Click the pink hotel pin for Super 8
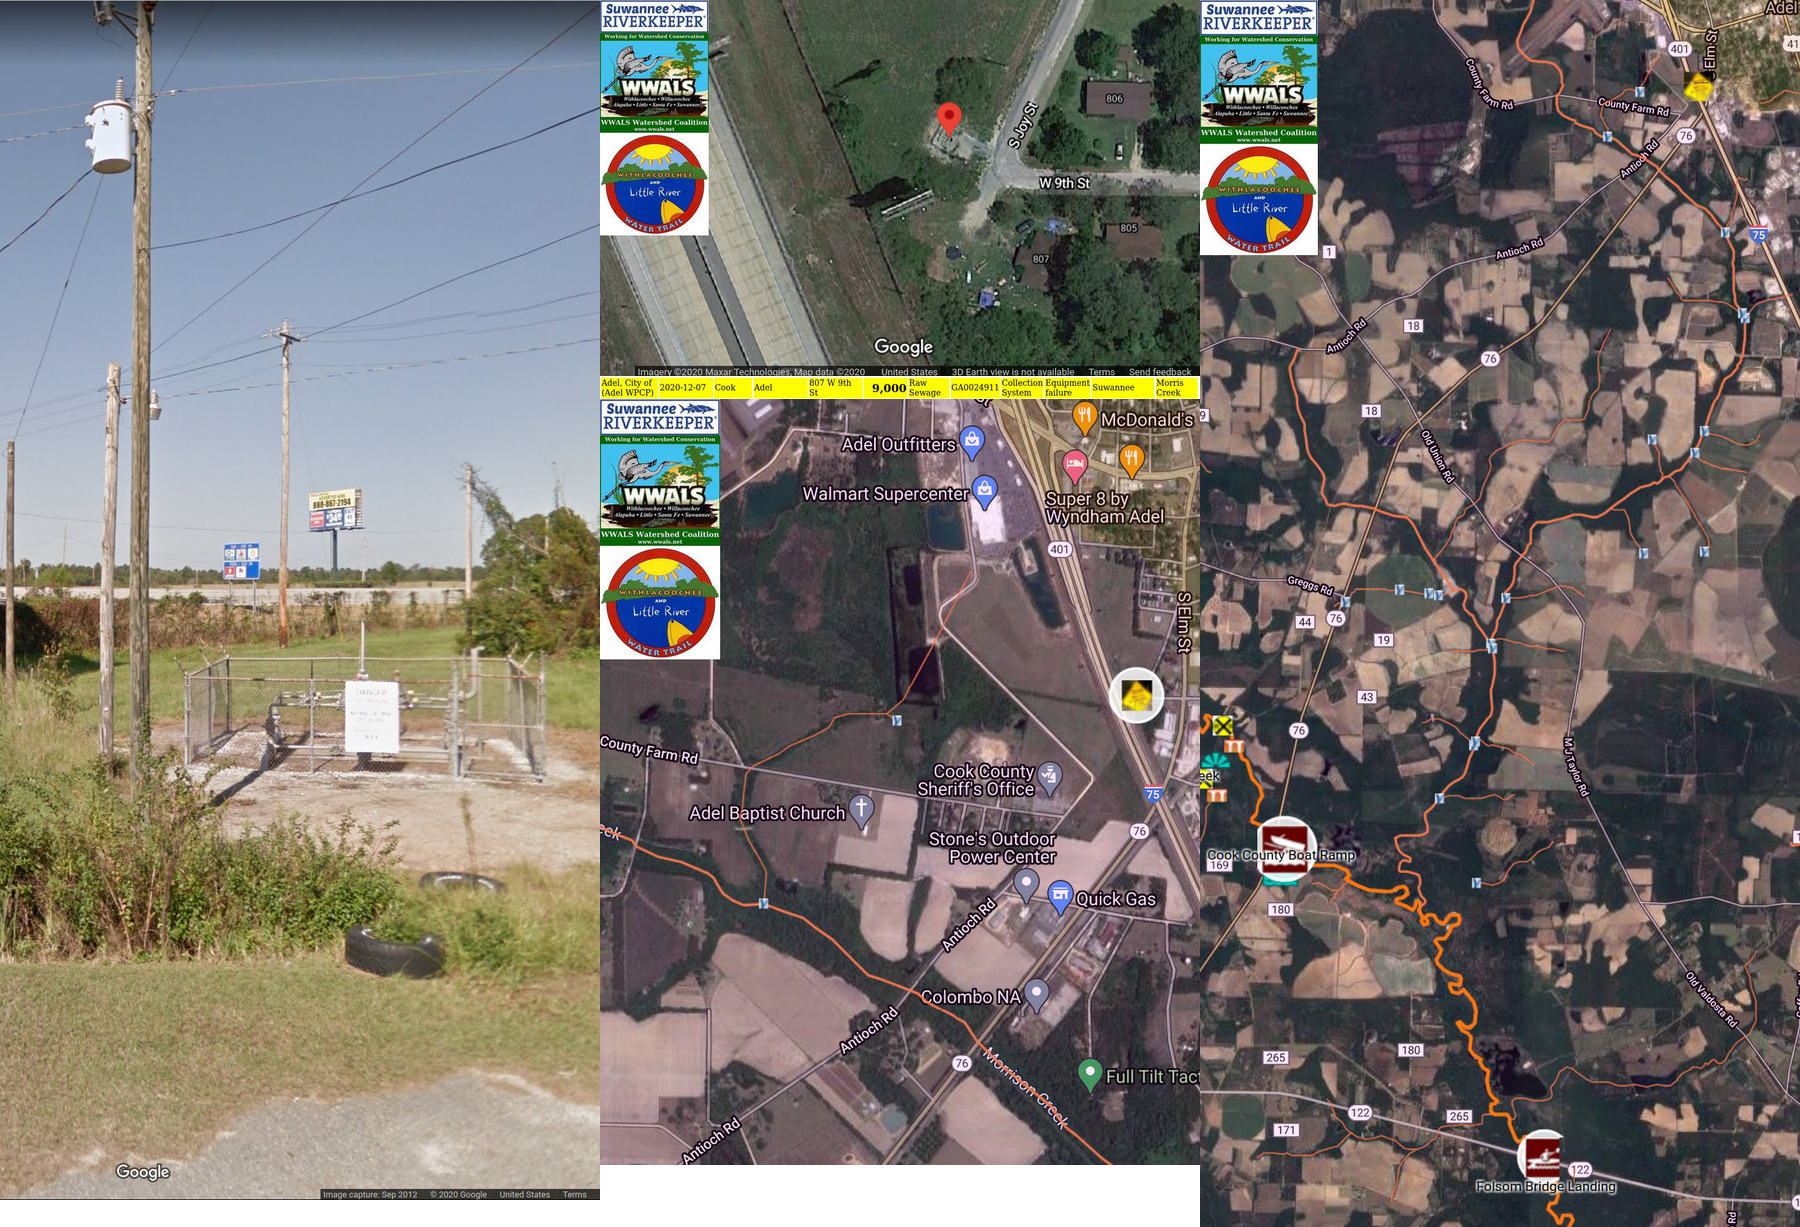The height and width of the screenshot is (1227, 1800). 1074,466
